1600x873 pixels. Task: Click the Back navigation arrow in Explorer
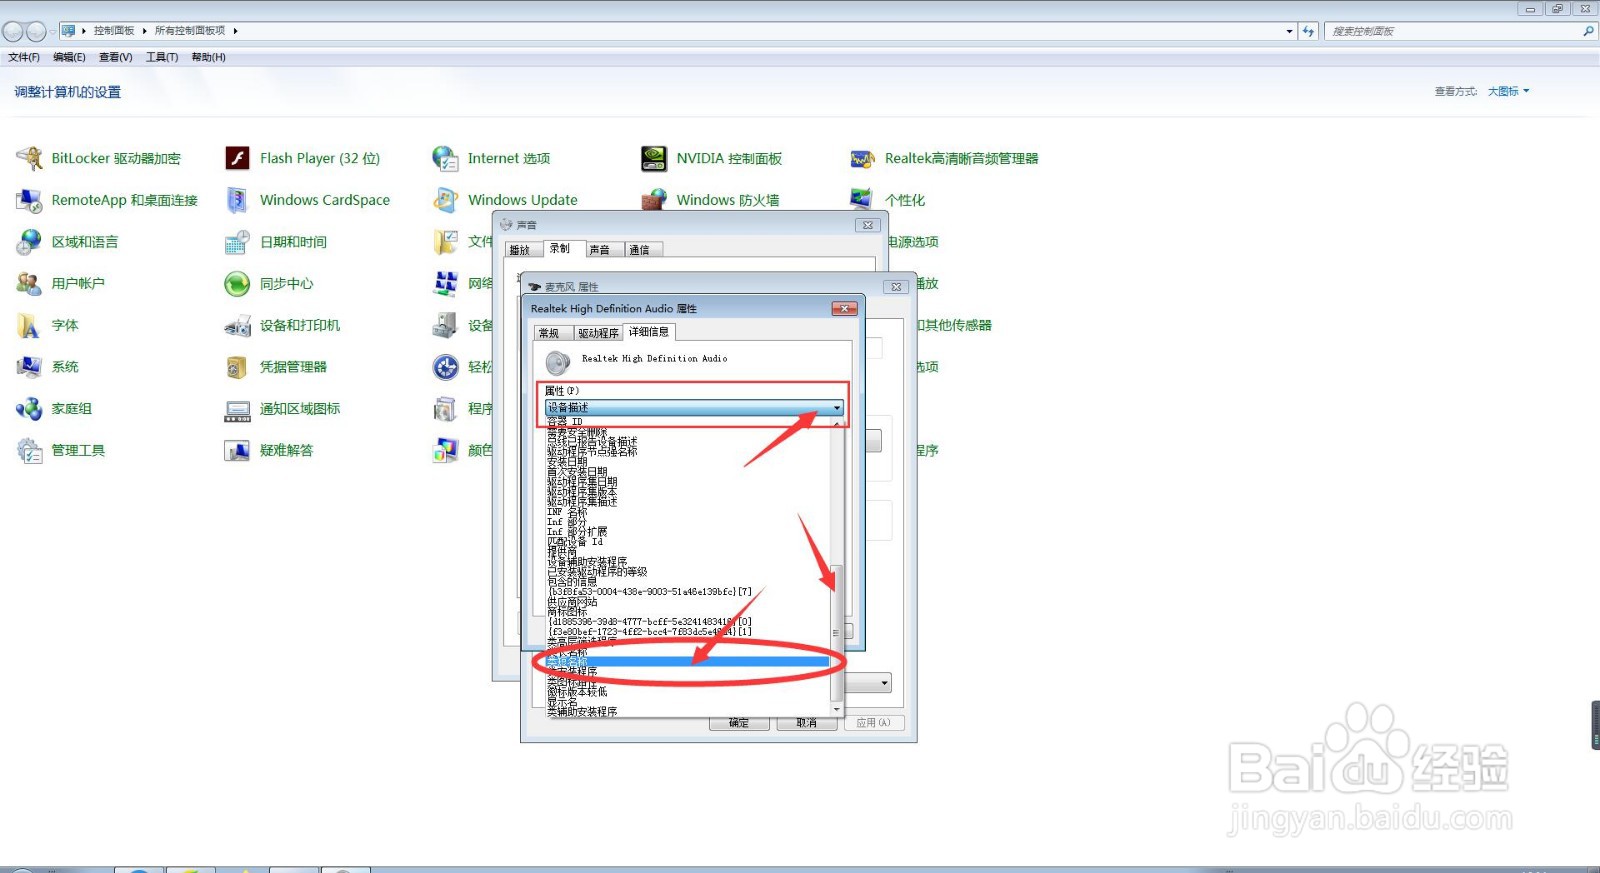tap(13, 31)
